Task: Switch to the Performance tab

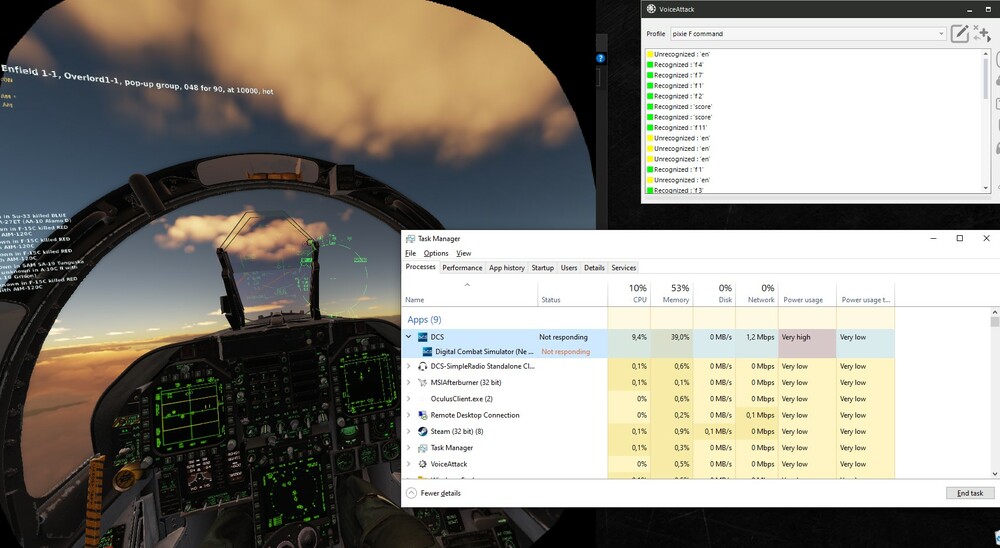Action: [462, 268]
